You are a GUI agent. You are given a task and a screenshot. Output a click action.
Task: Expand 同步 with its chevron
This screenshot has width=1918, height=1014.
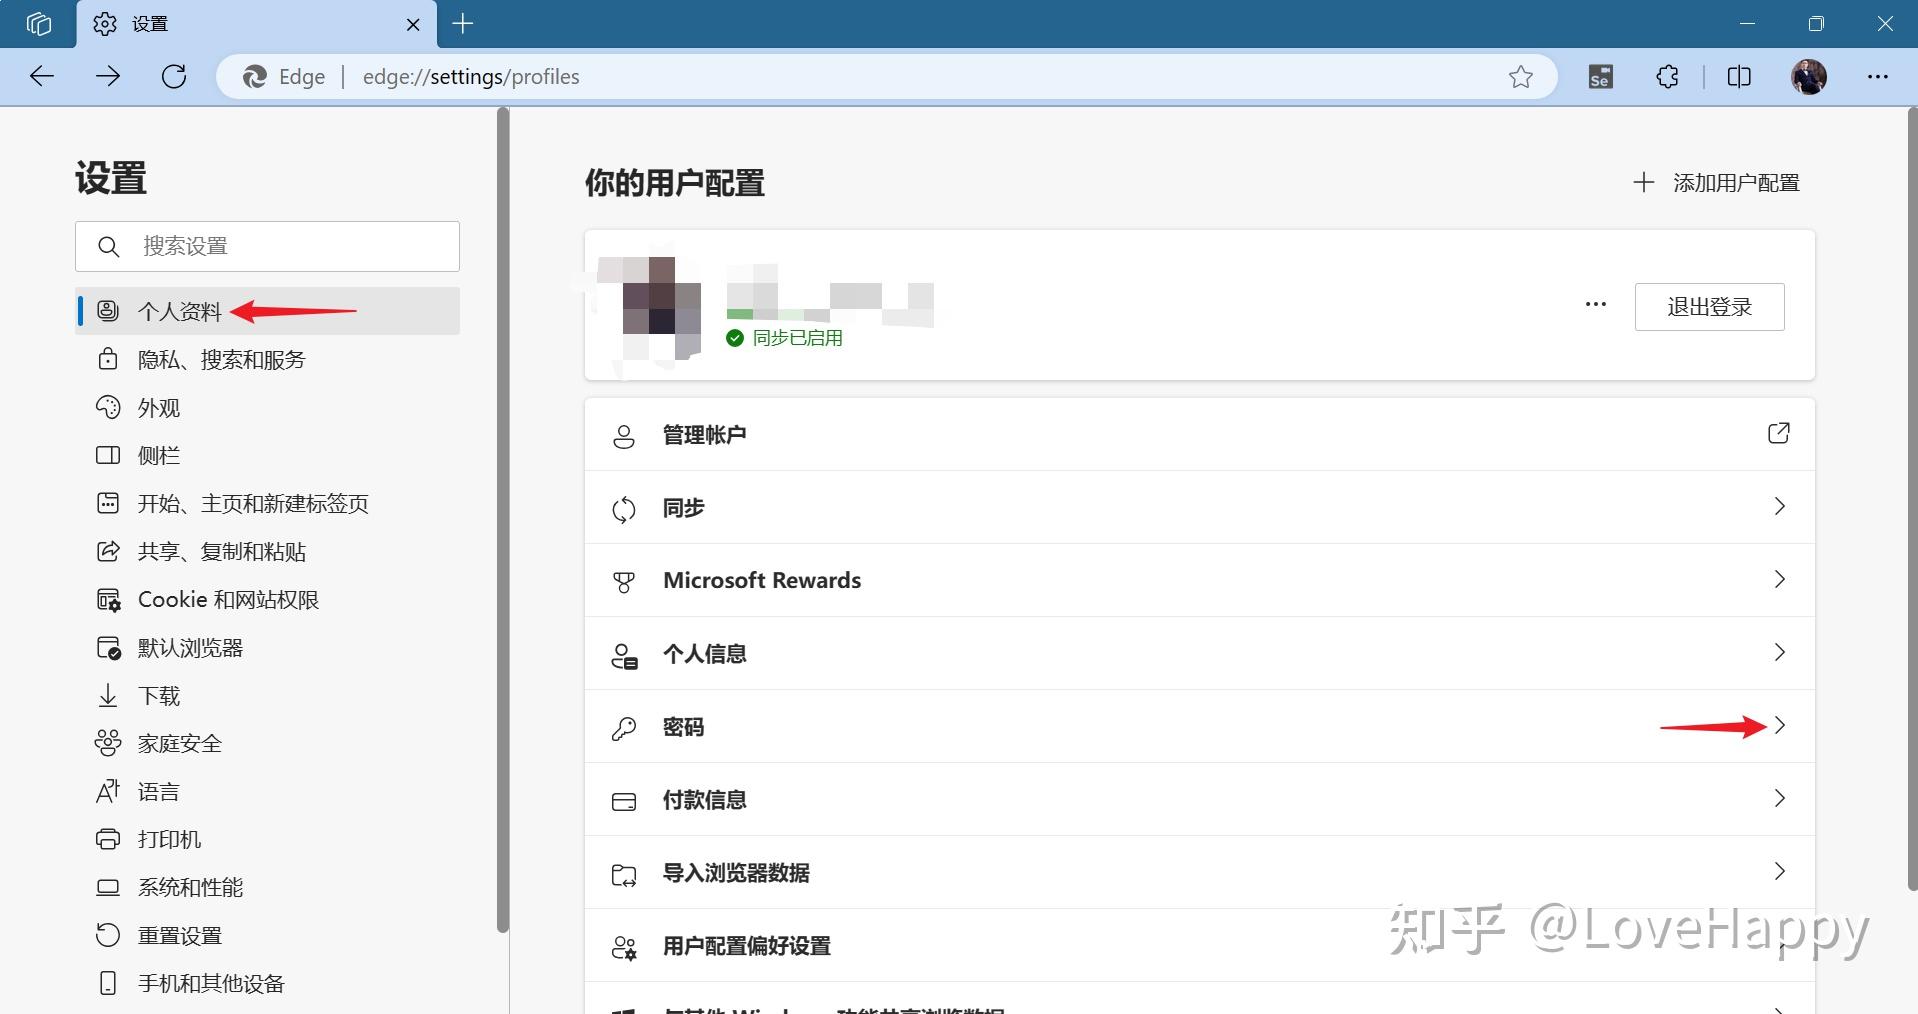(1779, 506)
